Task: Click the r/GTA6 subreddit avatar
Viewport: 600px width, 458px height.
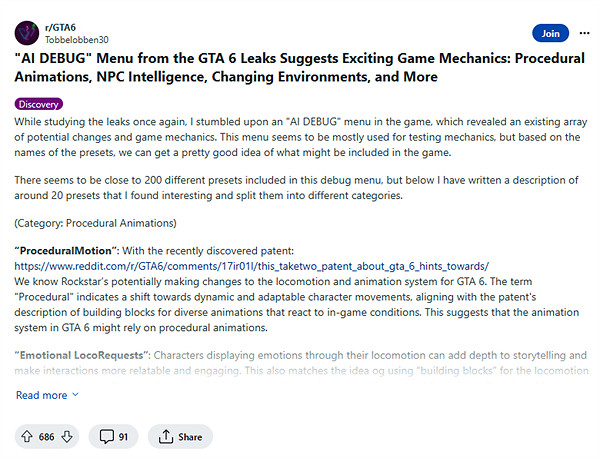Action: tap(27, 33)
